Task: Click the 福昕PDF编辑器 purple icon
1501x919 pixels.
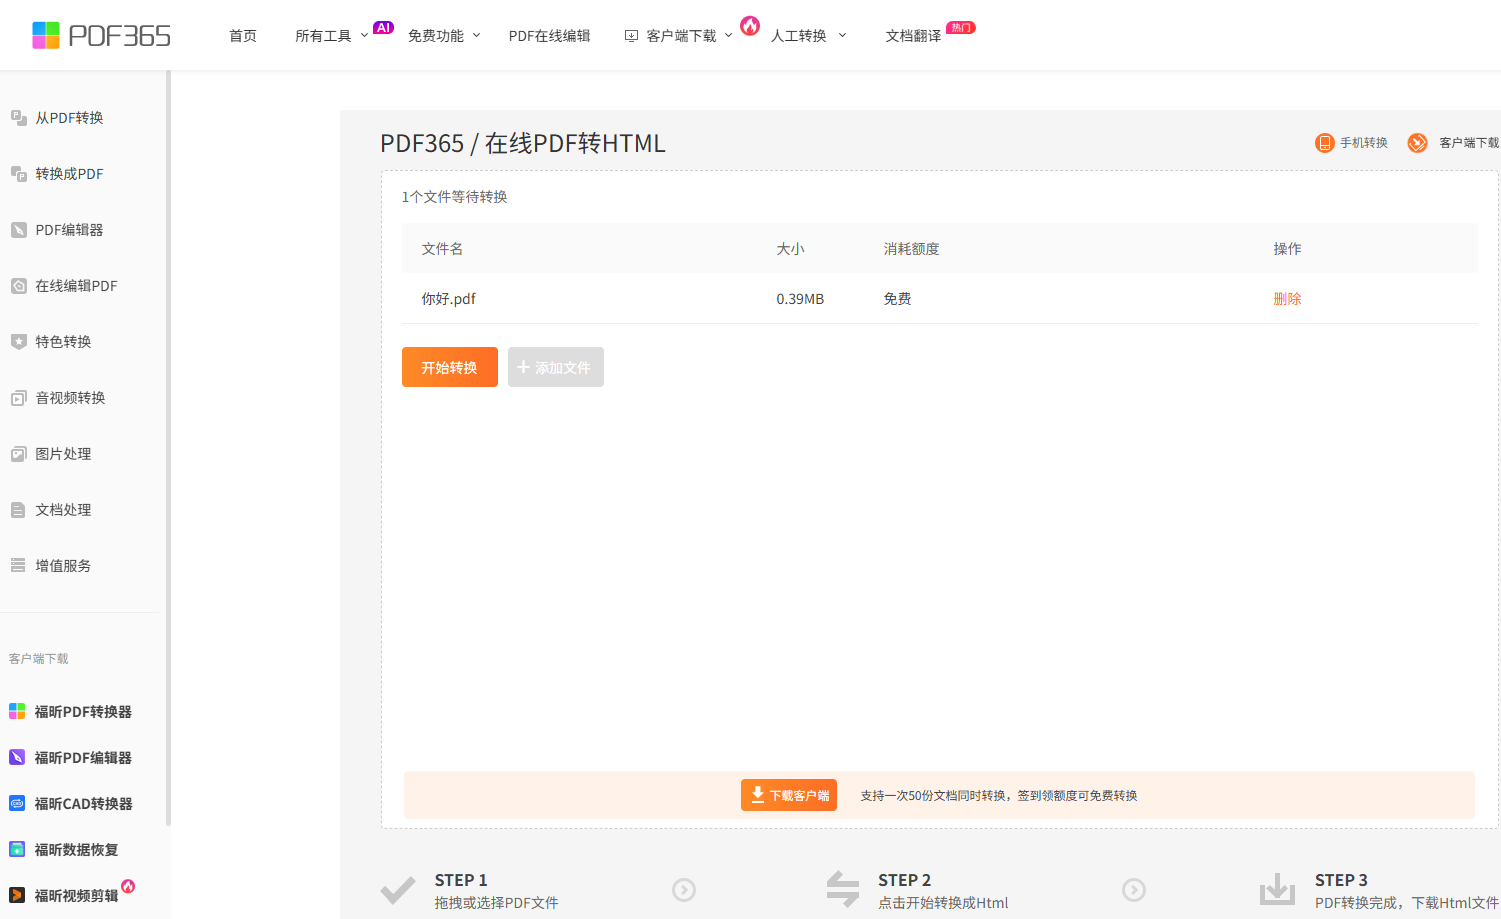Action: 17,758
